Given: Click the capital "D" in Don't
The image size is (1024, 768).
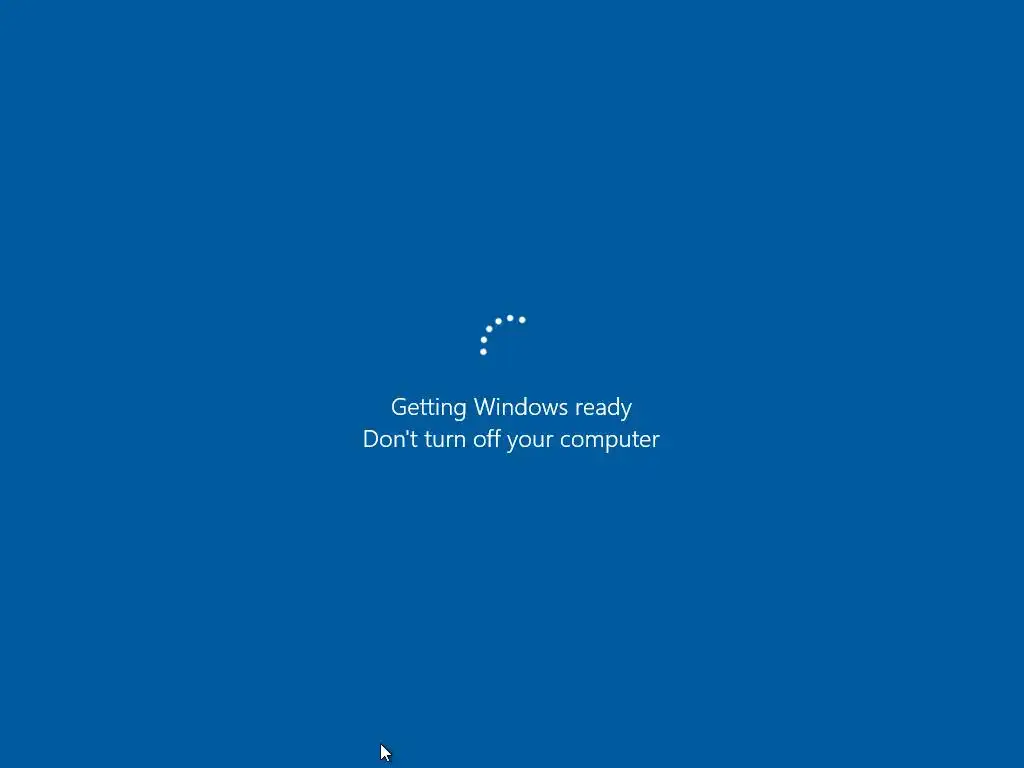Looking at the screenshot, I should (370, 439).
